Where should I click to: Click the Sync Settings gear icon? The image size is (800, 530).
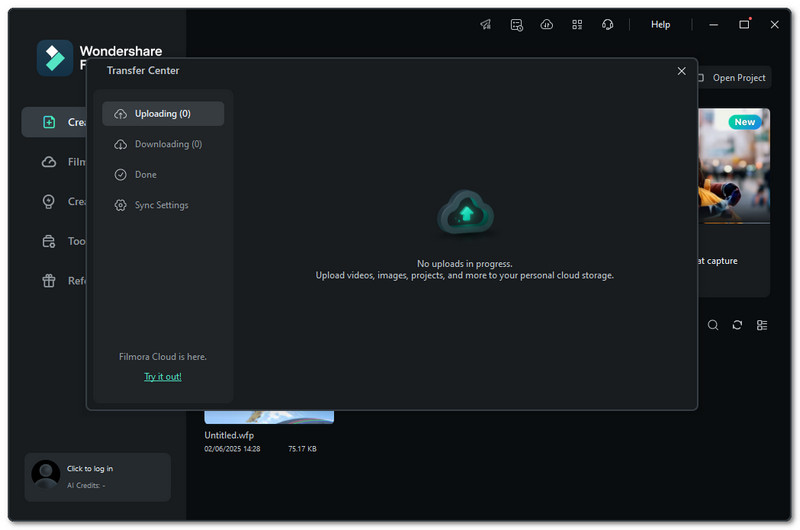point(120,205)
